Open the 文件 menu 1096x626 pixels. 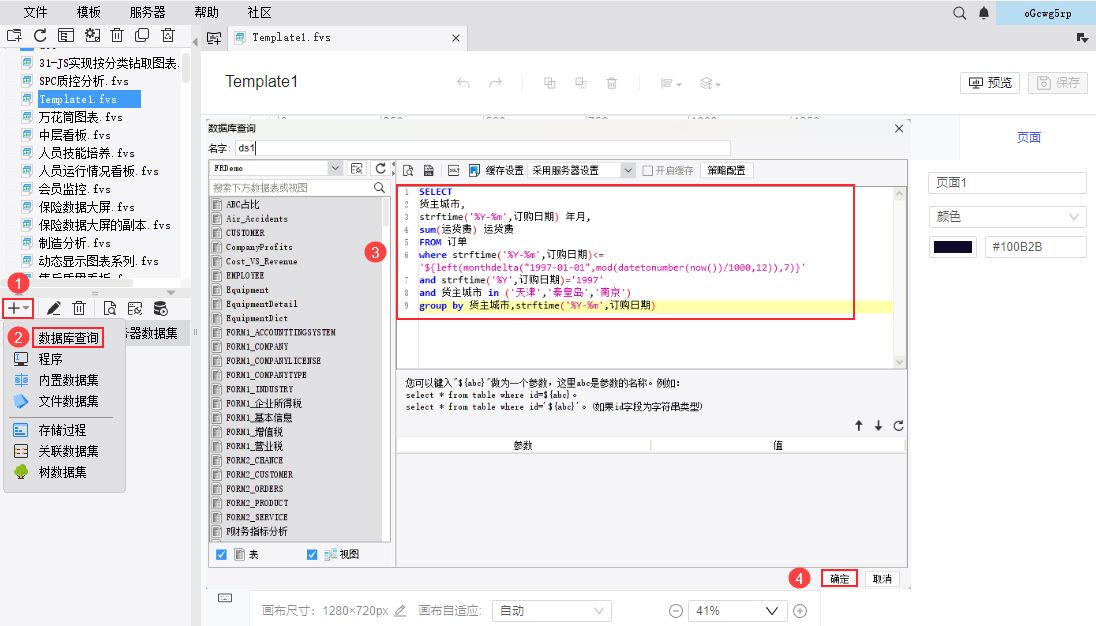point(35,13)
